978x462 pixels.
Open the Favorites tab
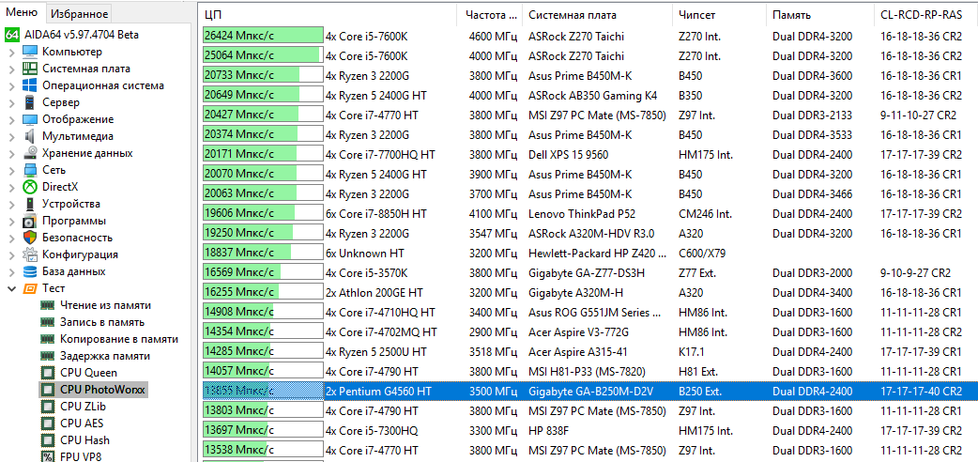pos(80,14)
